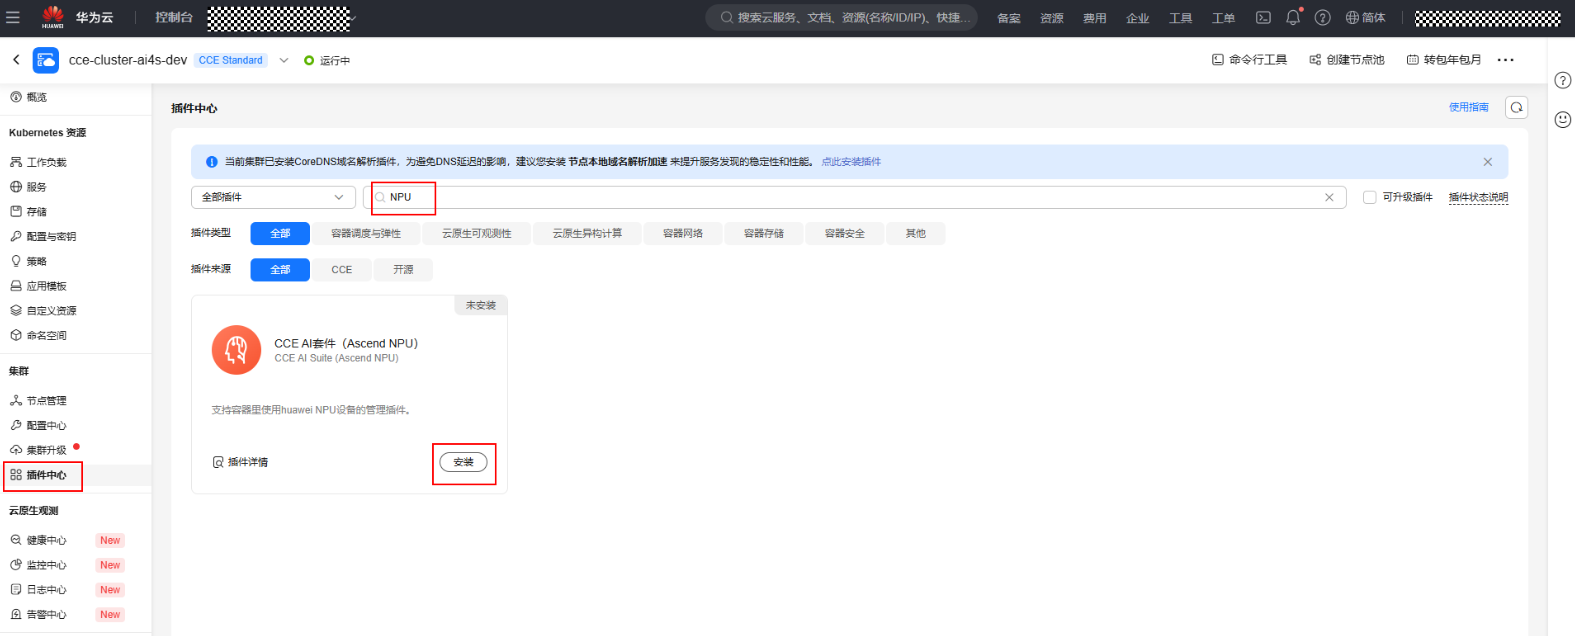Refresh the add-on center list
The width and height of the screenshot is (1575, 636).
pos(1516,107)
